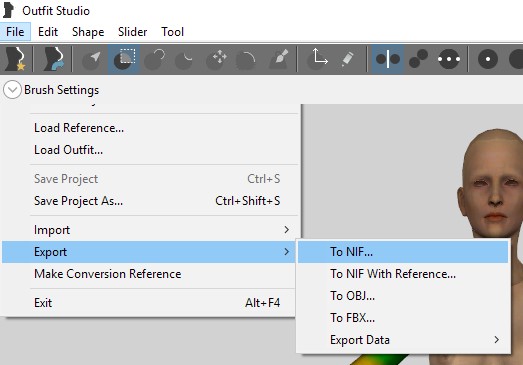Select the Inflate brush tool icon

(154, 59)
